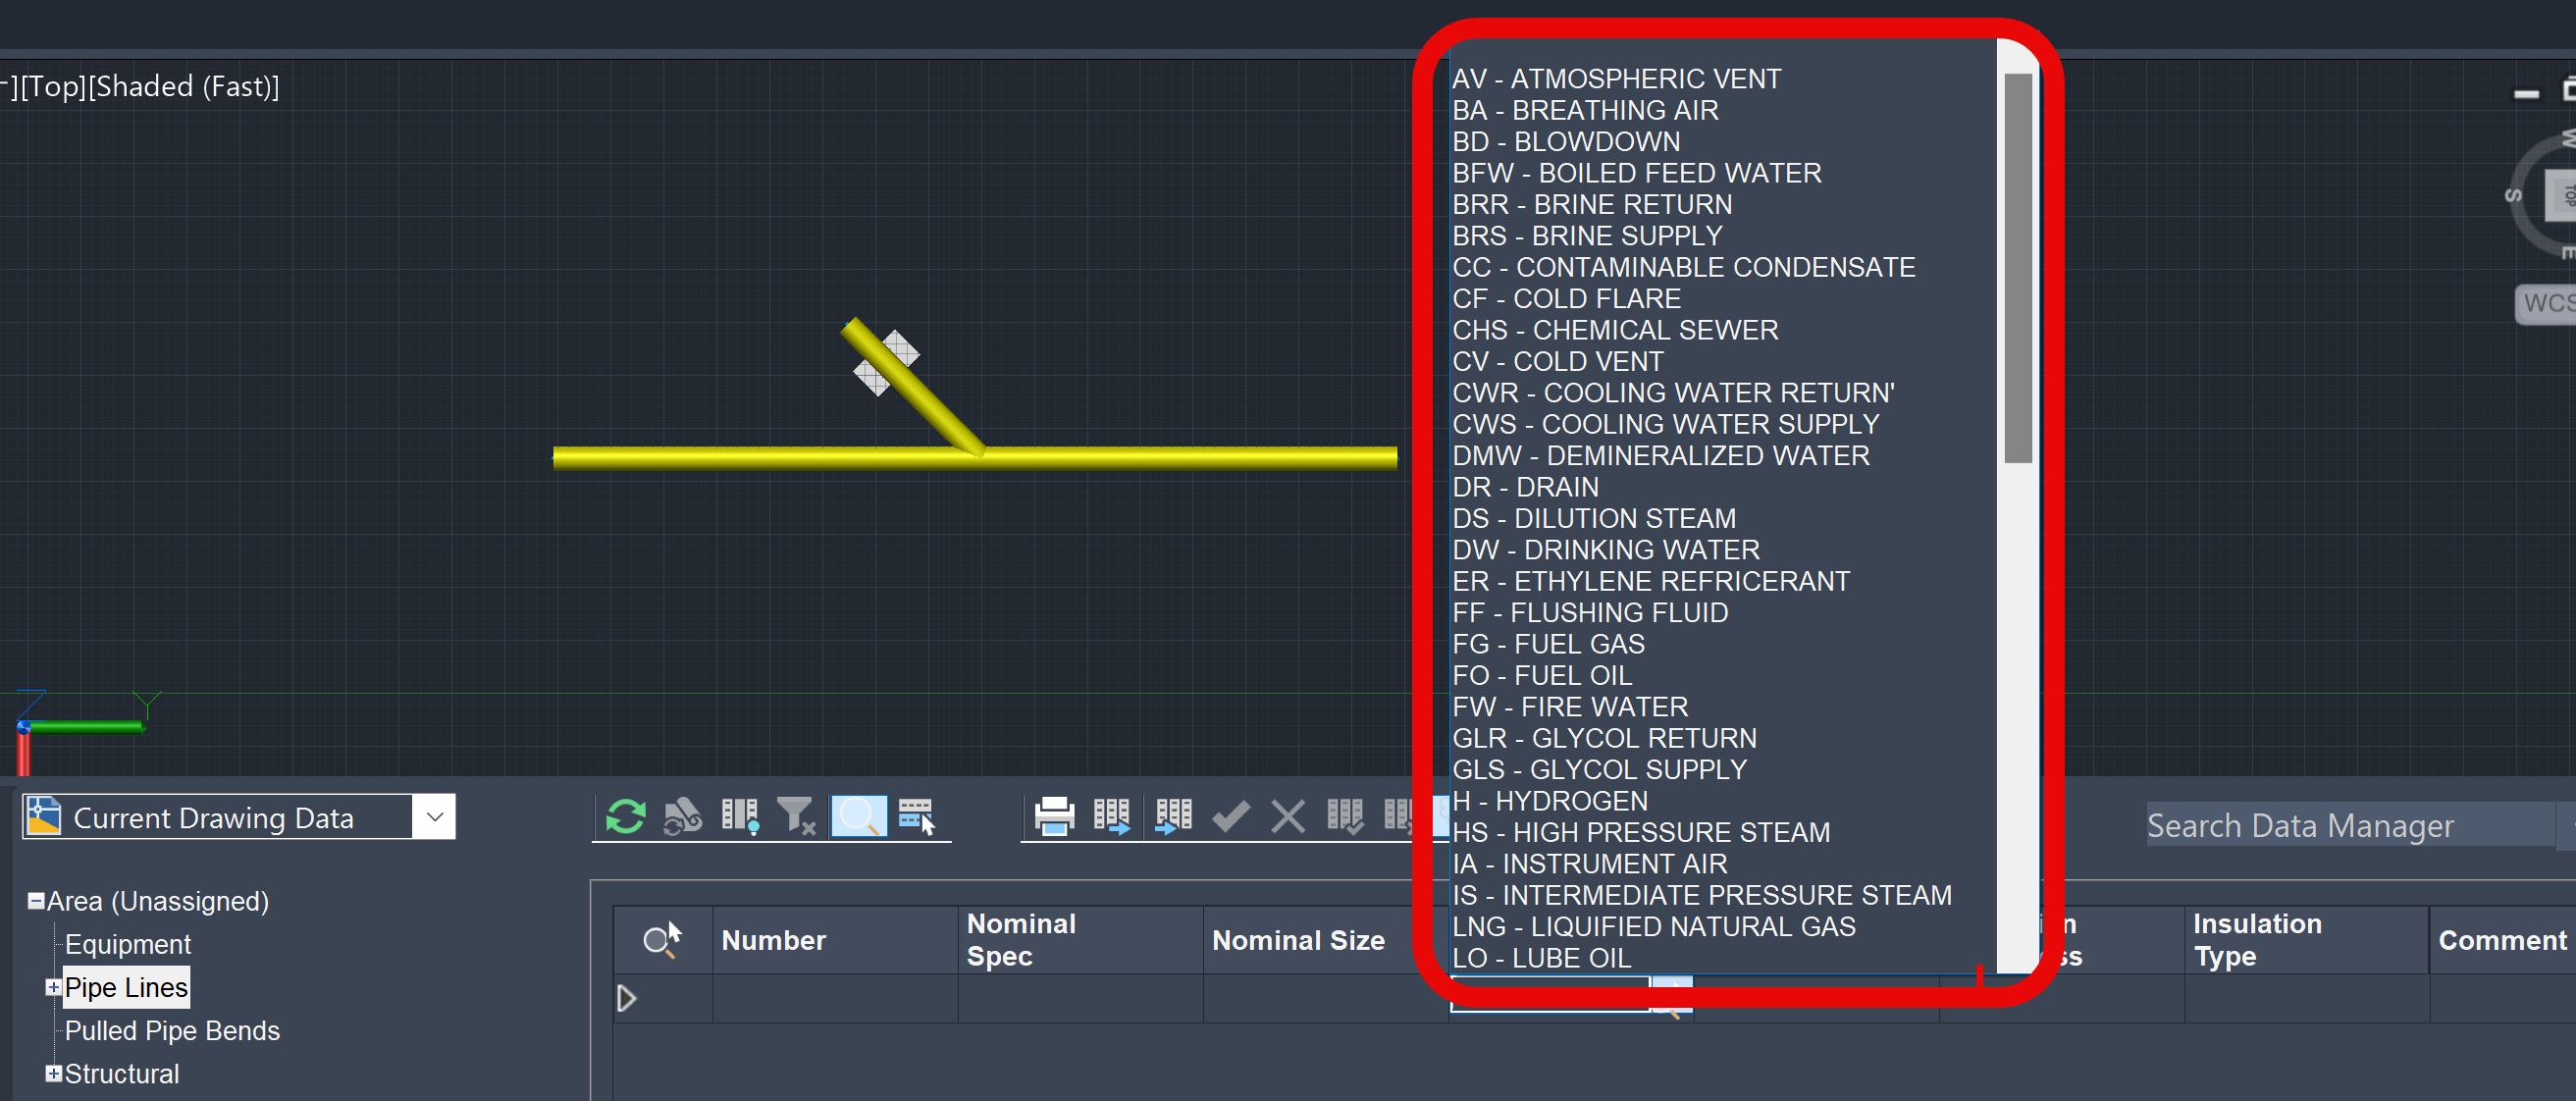2576x1101 pixels.
Task: Choose FW - FIRE WATER option
Action: point(1569,707)
